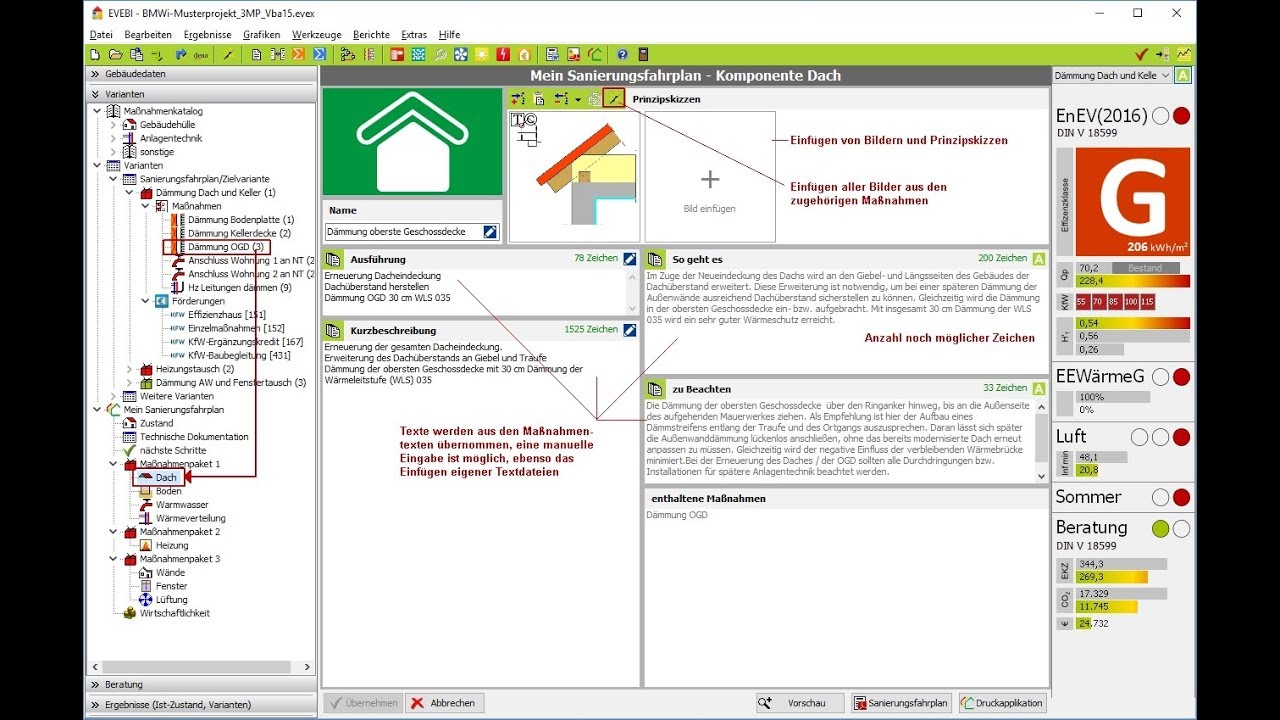This screenshot has height=720, width=1280.
Task: Open the blue help question mark icon
Action: coord(622,55)
